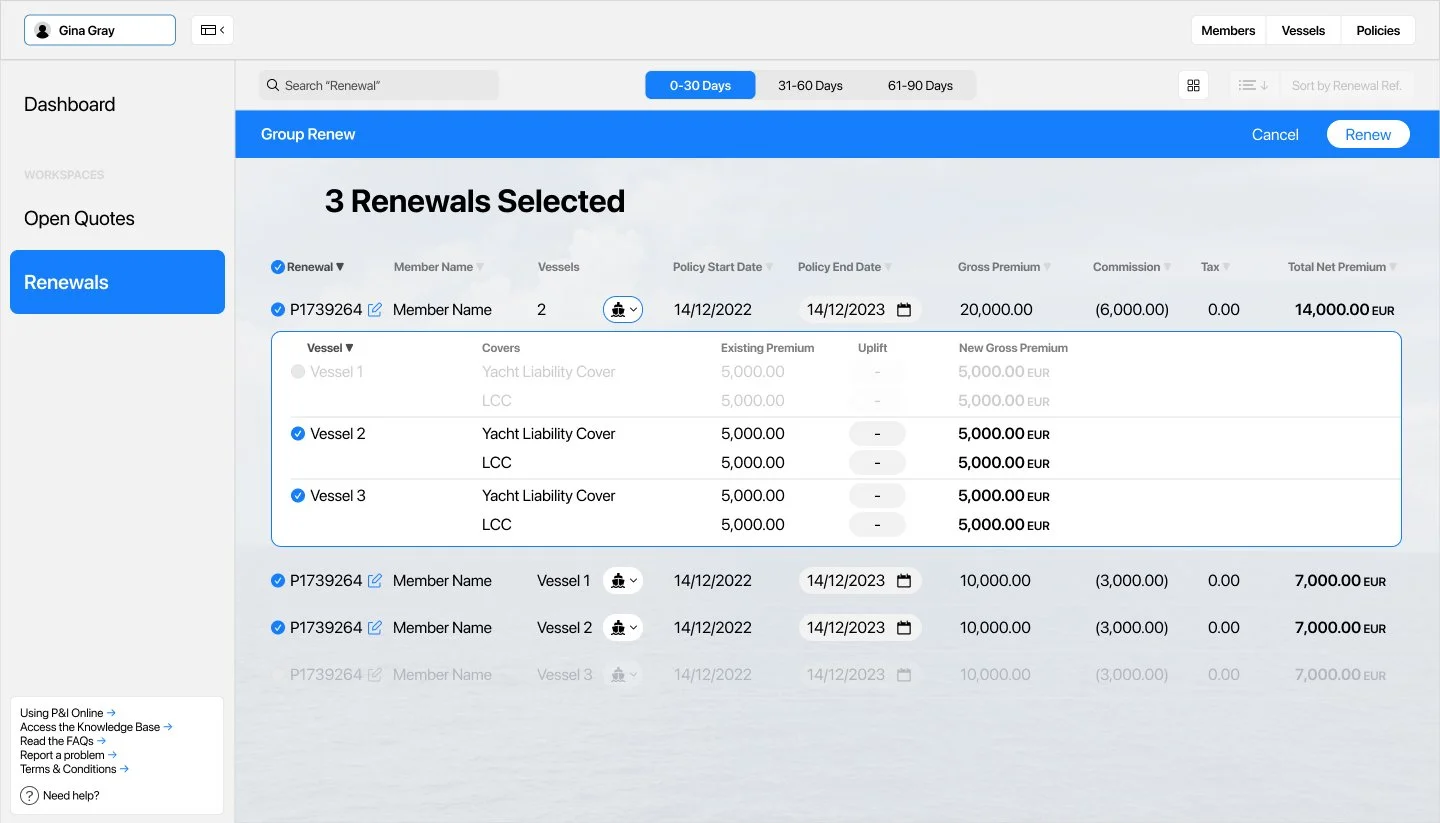
Task: Open calendar icon on faded Vessel 3 renewal row
Action: click(x=904, y=675)
